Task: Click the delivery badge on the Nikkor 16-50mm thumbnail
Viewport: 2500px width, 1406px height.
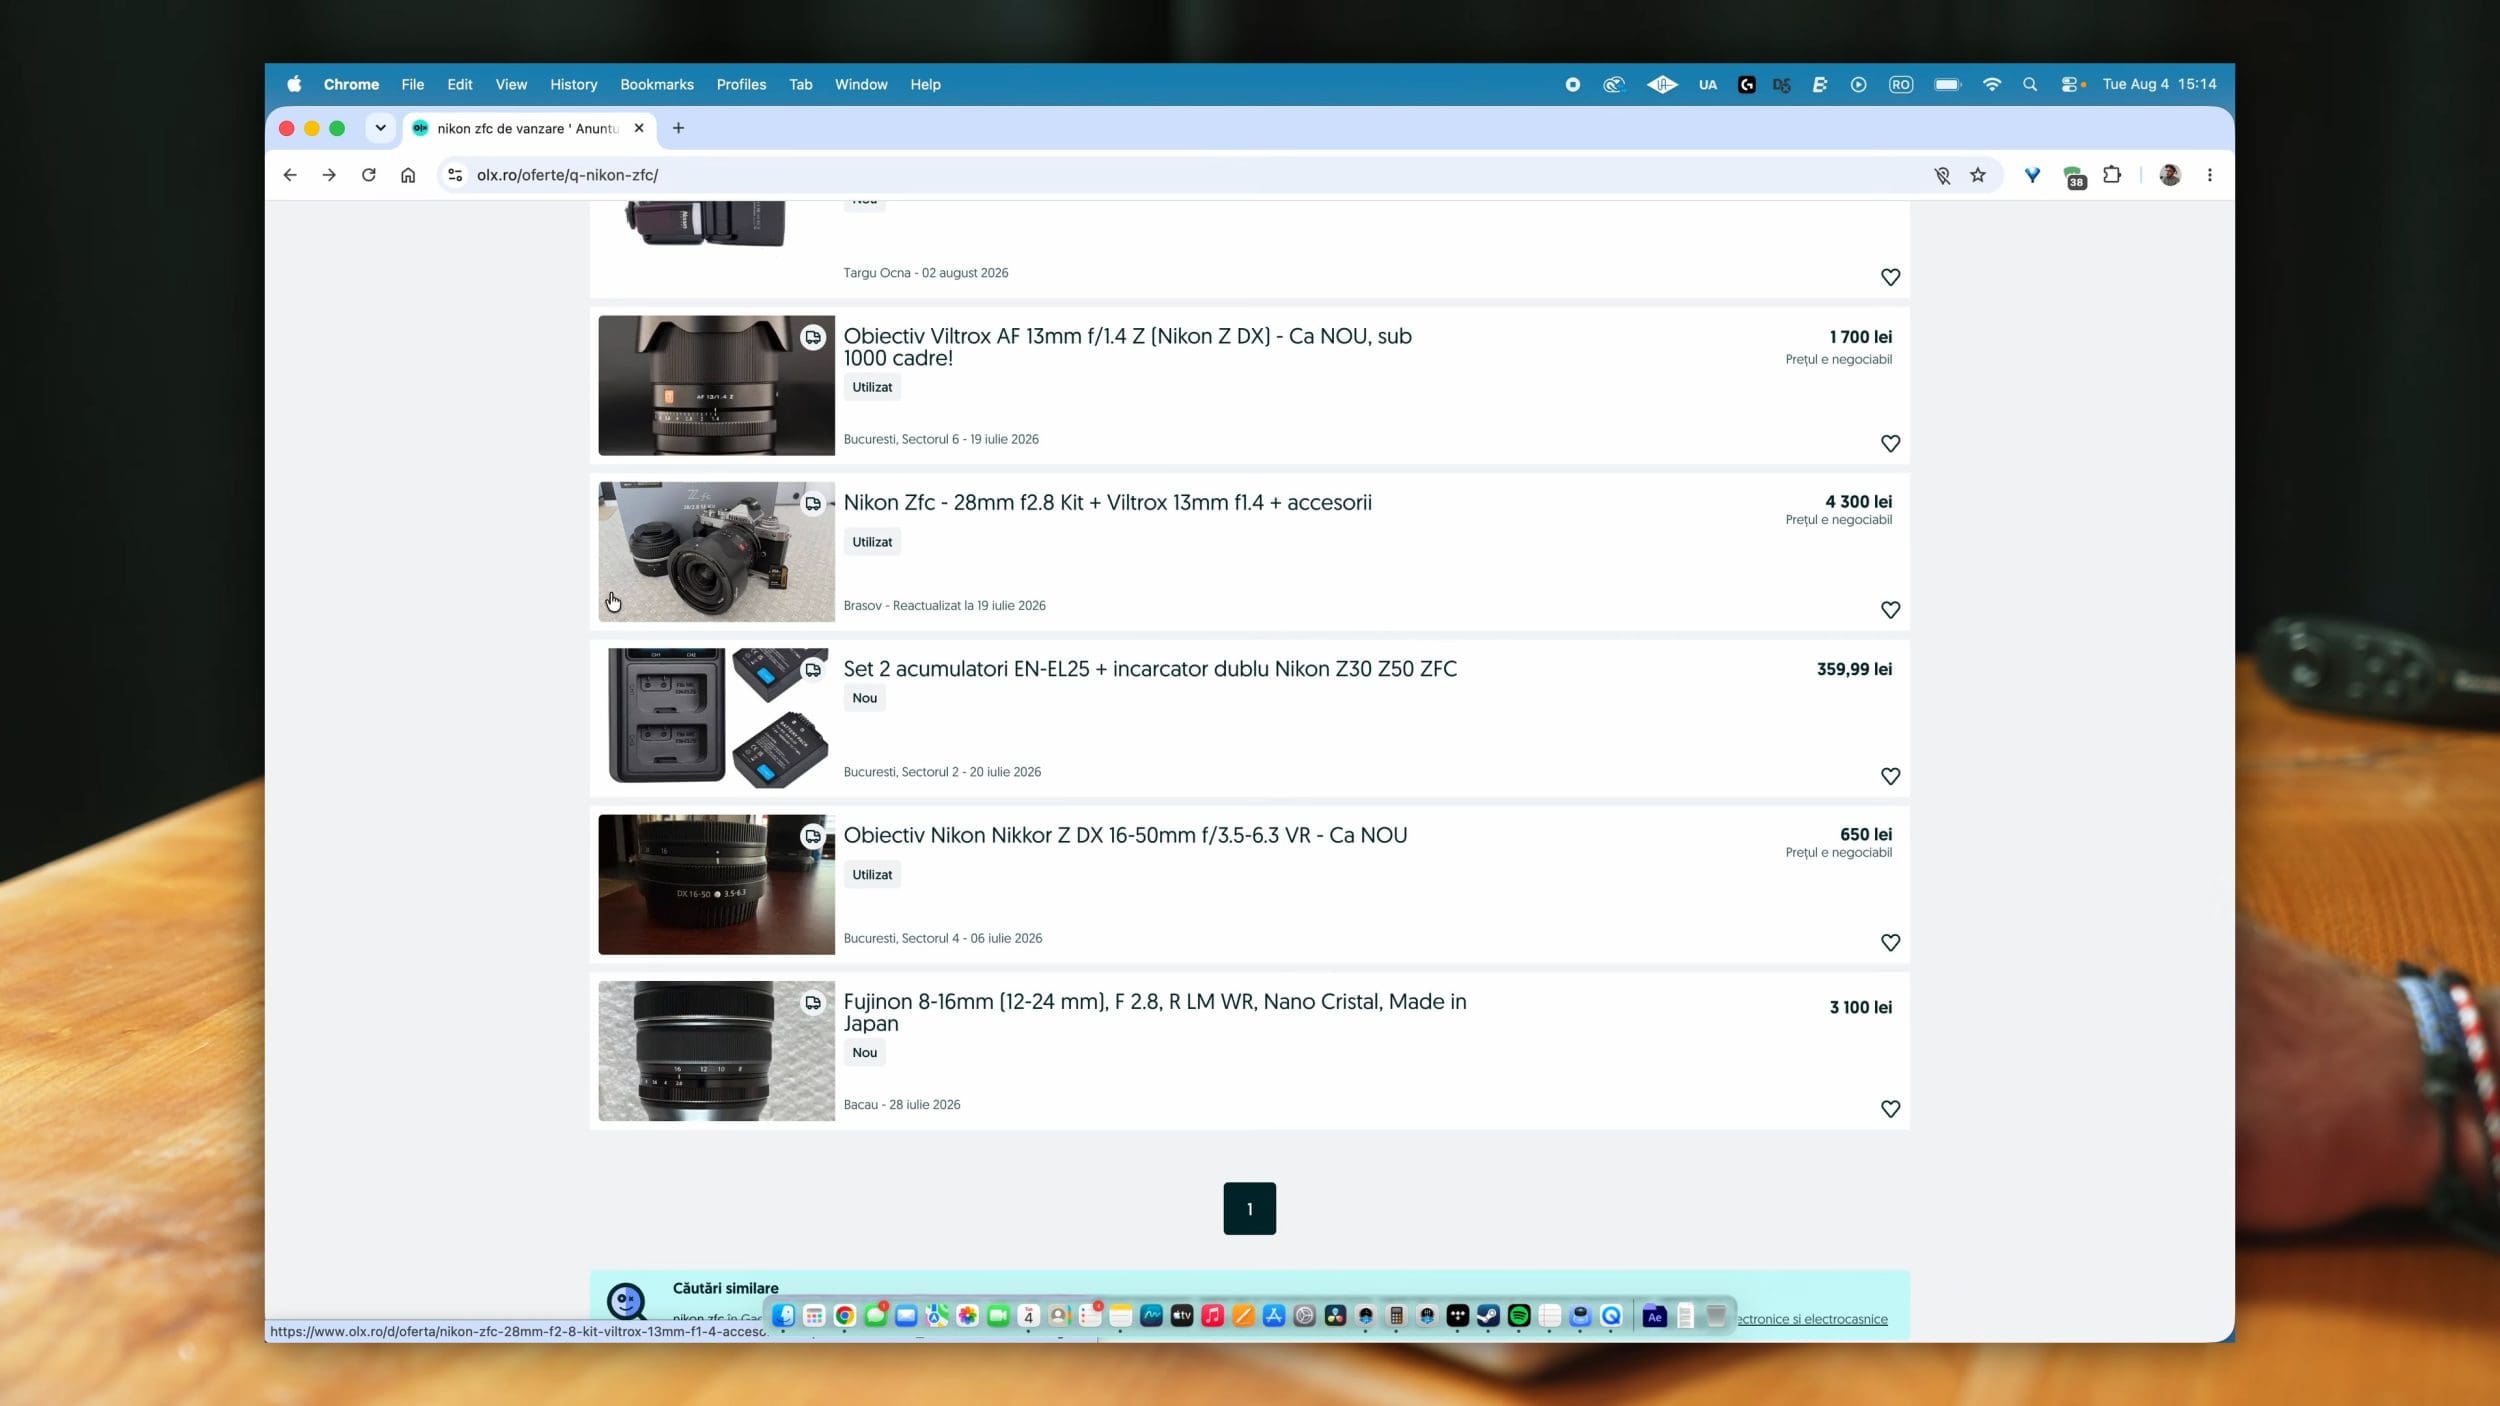Action: coord(813,836)
